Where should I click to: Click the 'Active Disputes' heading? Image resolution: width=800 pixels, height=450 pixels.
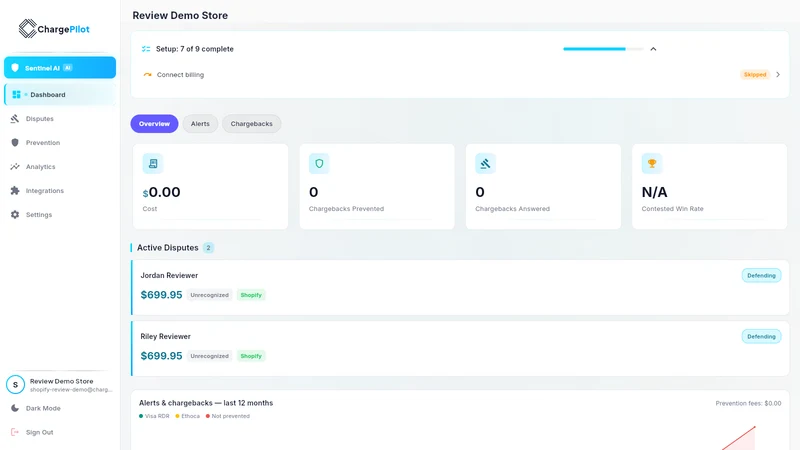(167, 247)
